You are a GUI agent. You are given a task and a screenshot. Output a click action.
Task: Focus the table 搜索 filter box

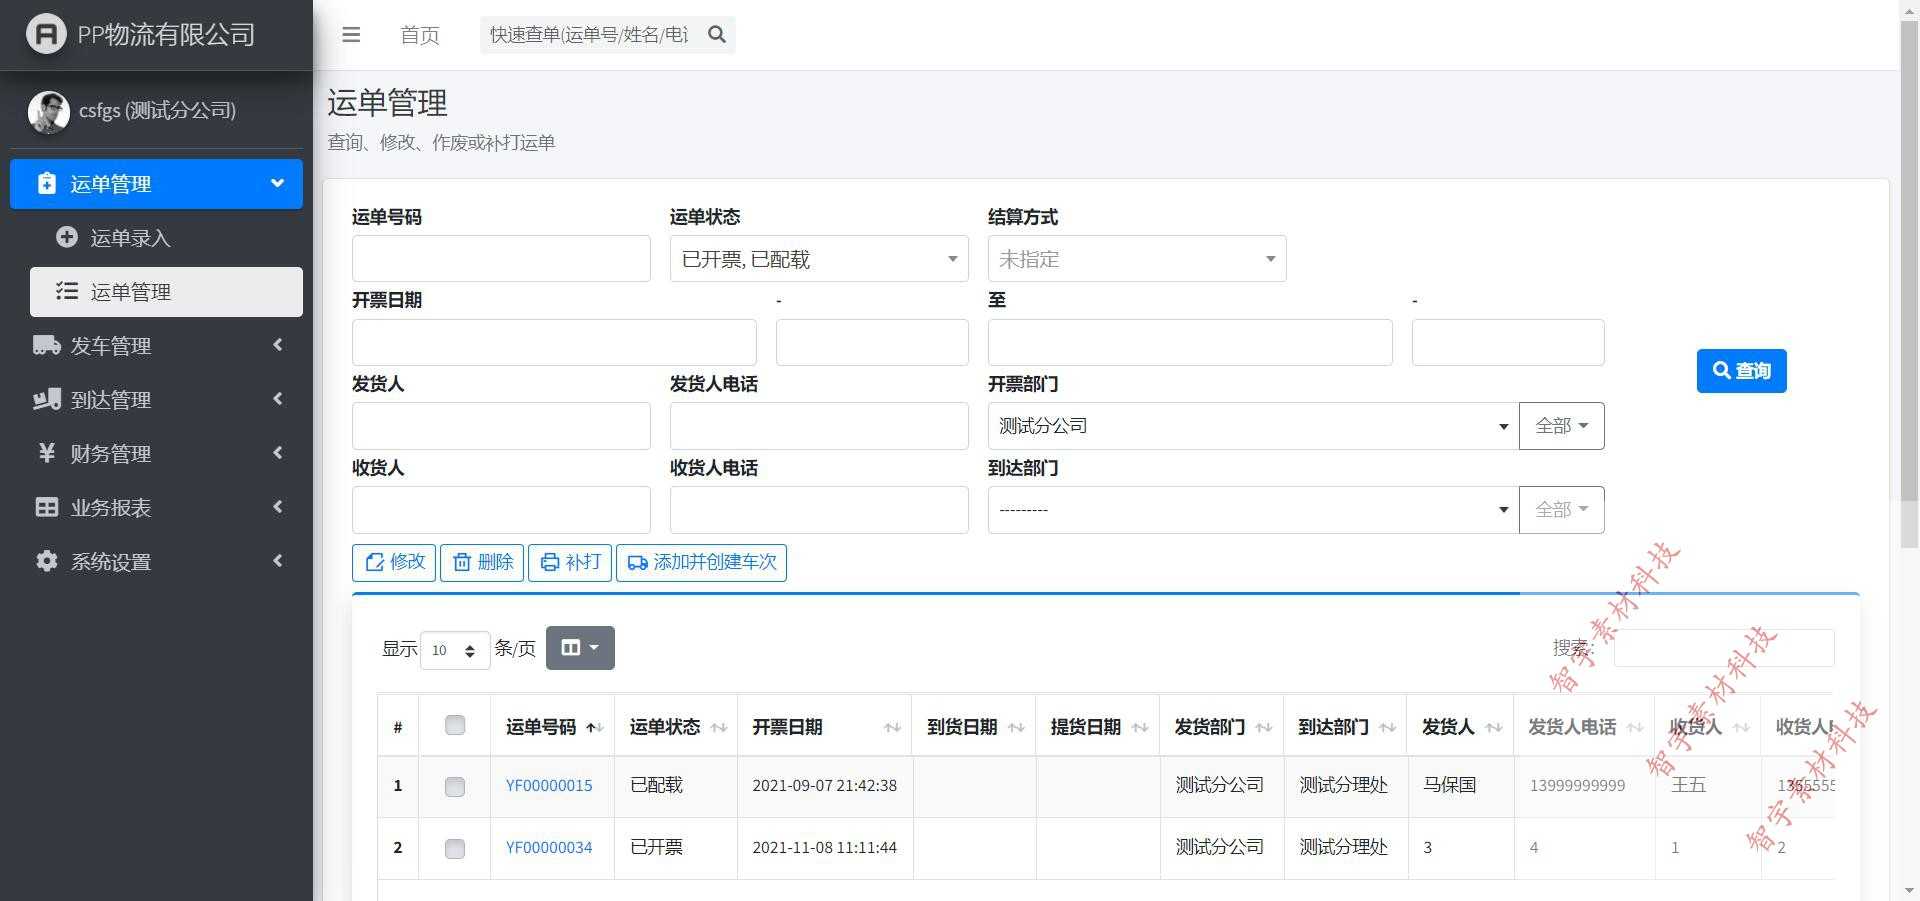1724,648
